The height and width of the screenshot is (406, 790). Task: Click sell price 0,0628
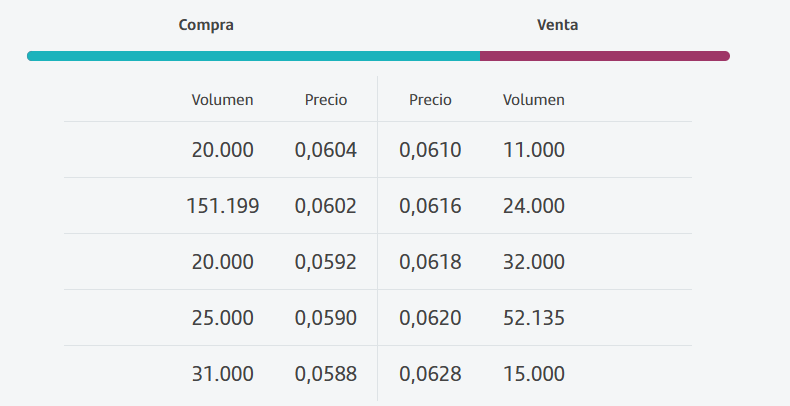[x=430, y=374]
